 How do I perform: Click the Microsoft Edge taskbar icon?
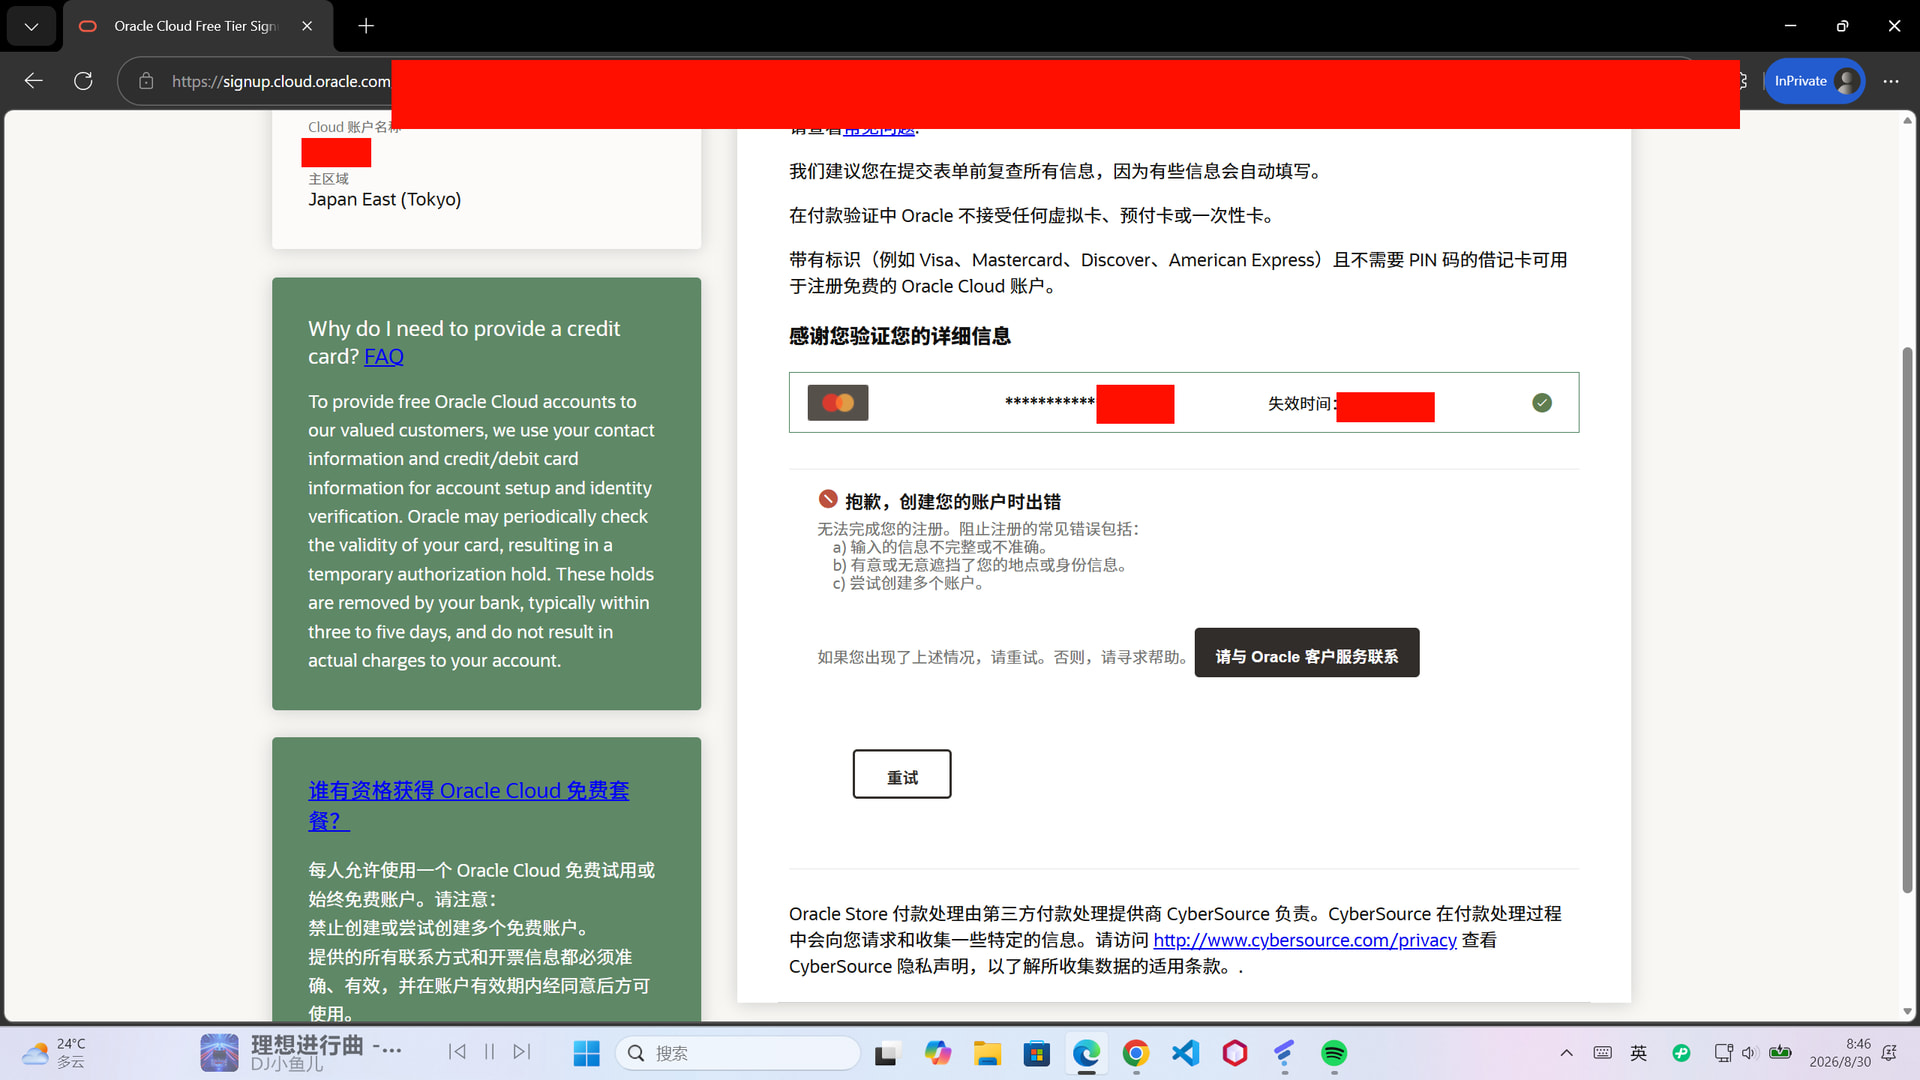[x=1086, y=1053]
